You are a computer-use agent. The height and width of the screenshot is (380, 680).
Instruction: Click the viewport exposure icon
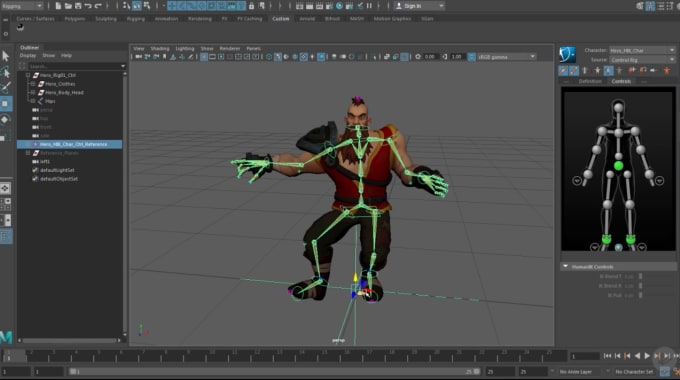[x=418, y=57]
